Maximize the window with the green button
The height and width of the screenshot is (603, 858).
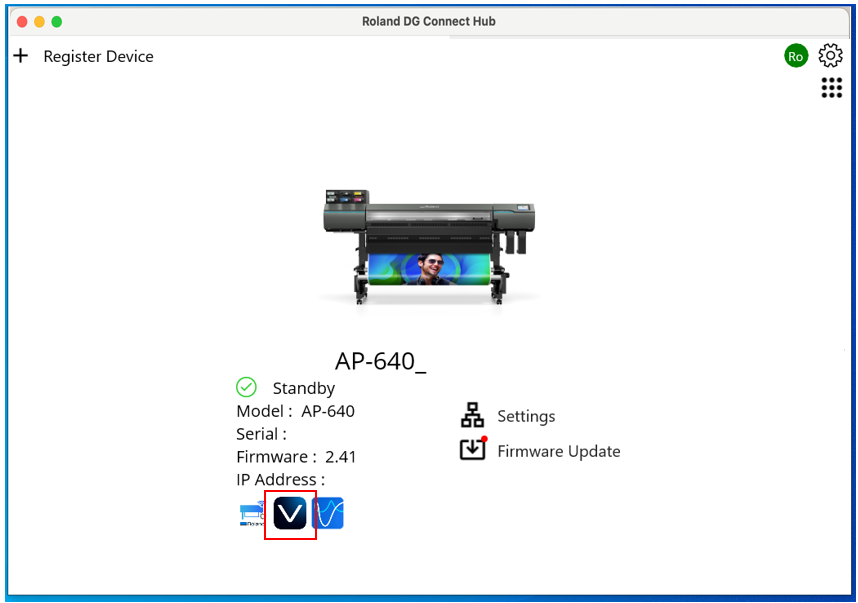pyautogui.click(x=57, y=22)
